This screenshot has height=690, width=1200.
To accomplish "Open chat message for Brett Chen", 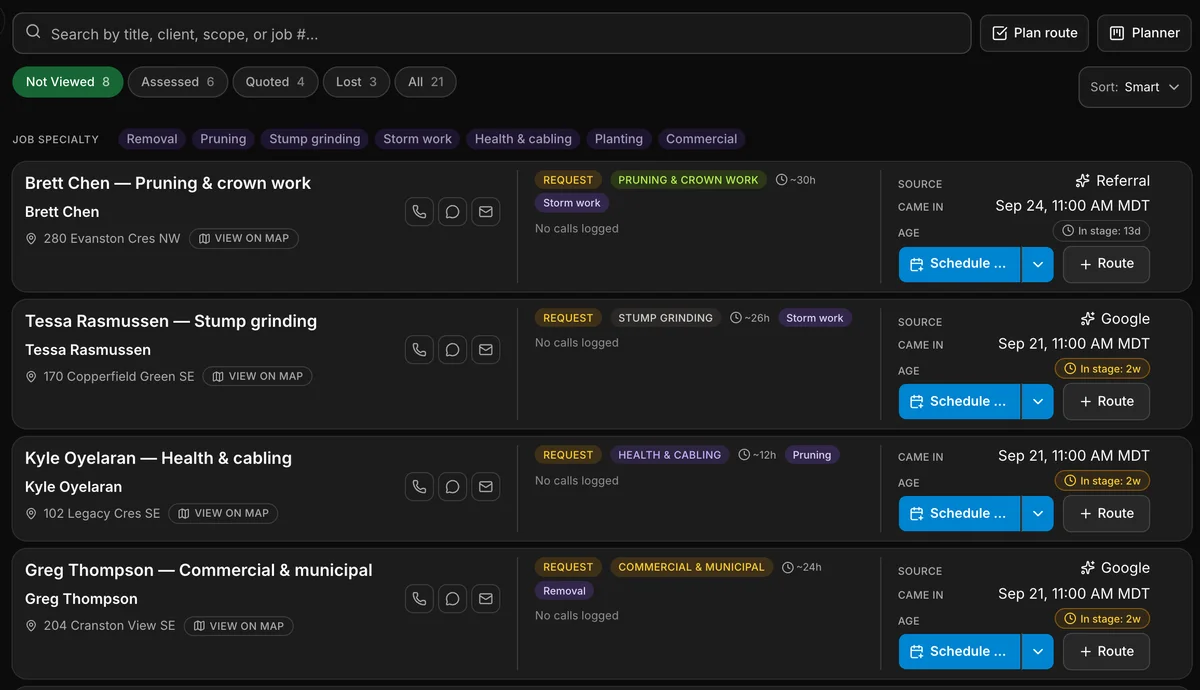I will [x=452, y=212].
